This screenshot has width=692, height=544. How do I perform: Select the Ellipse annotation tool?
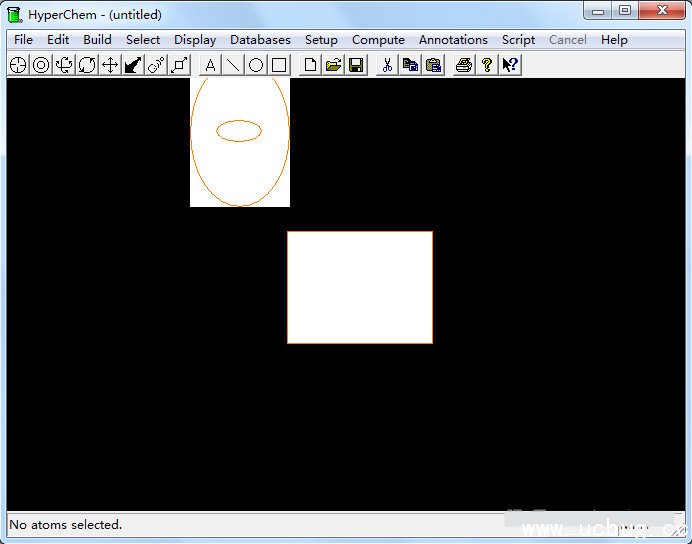pos(256,65)
